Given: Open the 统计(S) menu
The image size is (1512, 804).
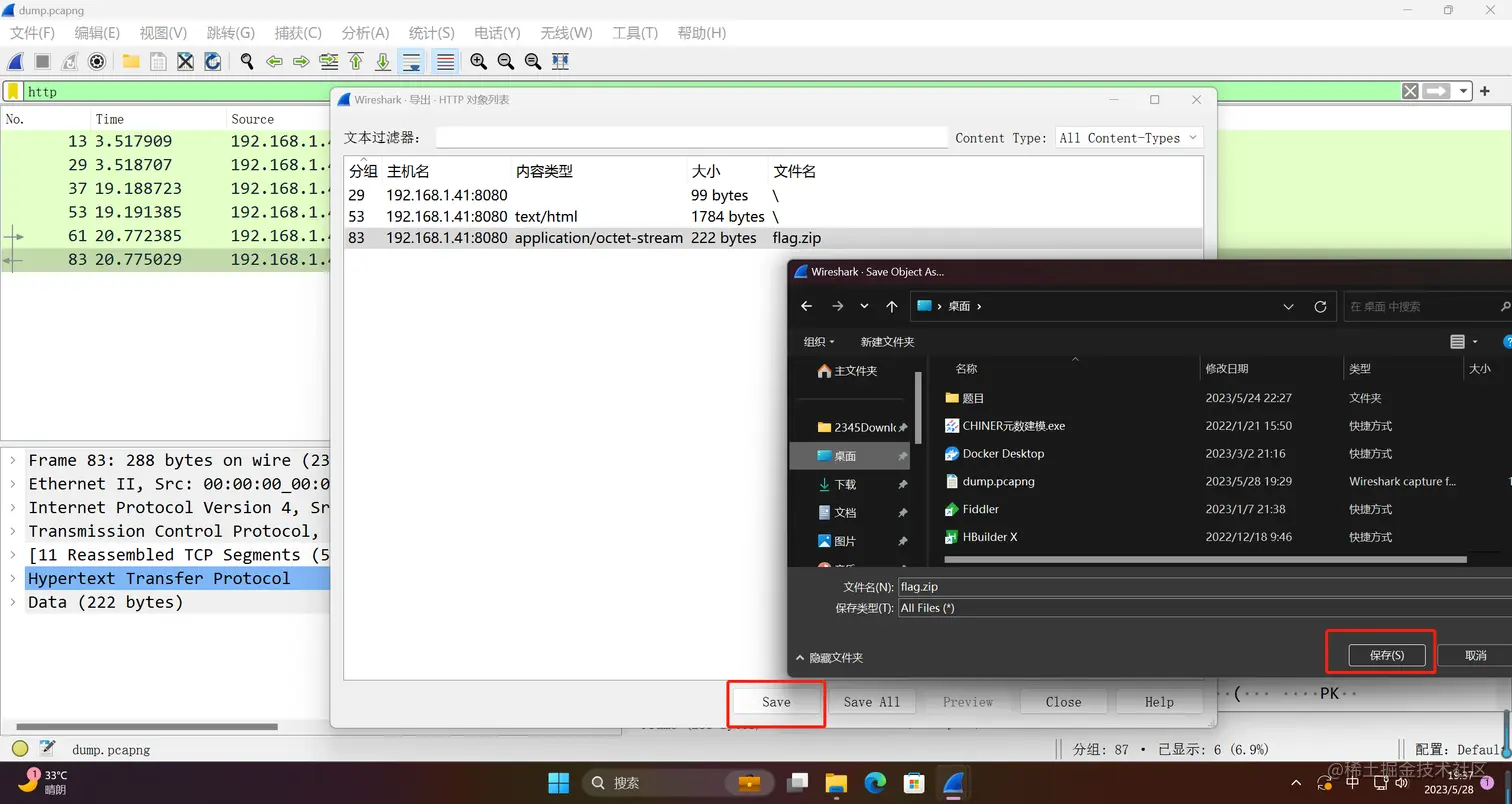Looking at the screenshot, I should (432, 33).
